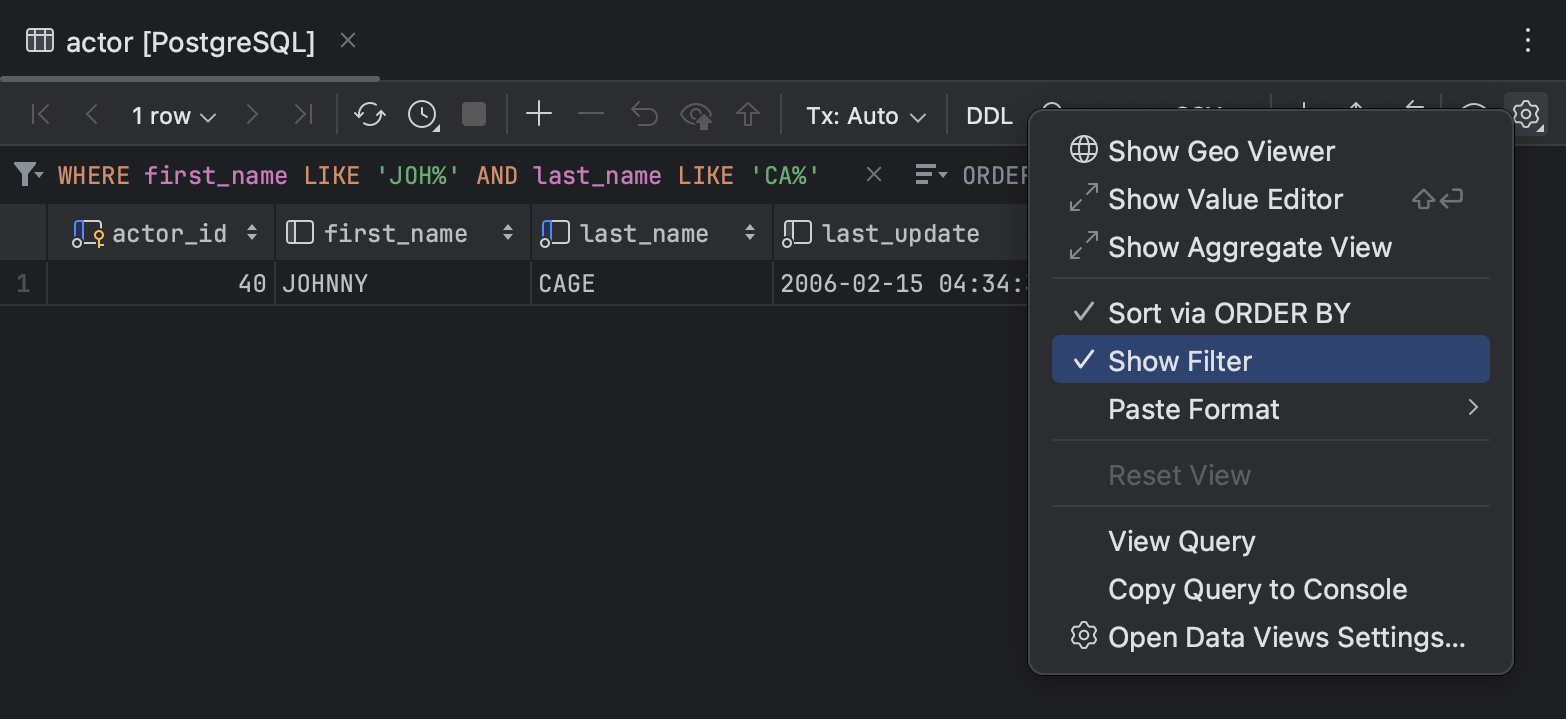
Task: Click the DDL button
Action: tap(988, 114)
